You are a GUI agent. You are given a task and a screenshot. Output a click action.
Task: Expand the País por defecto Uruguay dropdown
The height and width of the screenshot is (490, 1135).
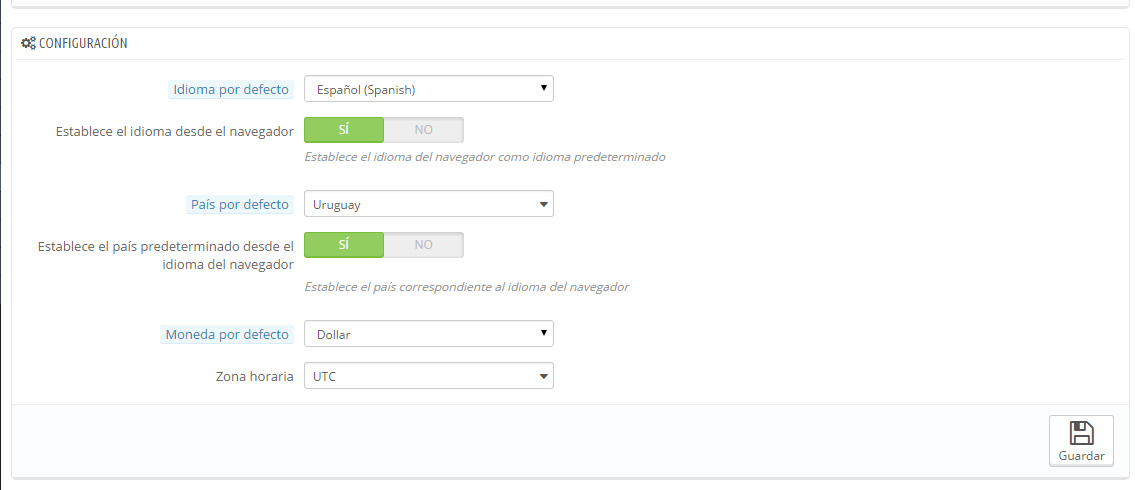coord(428,204)
